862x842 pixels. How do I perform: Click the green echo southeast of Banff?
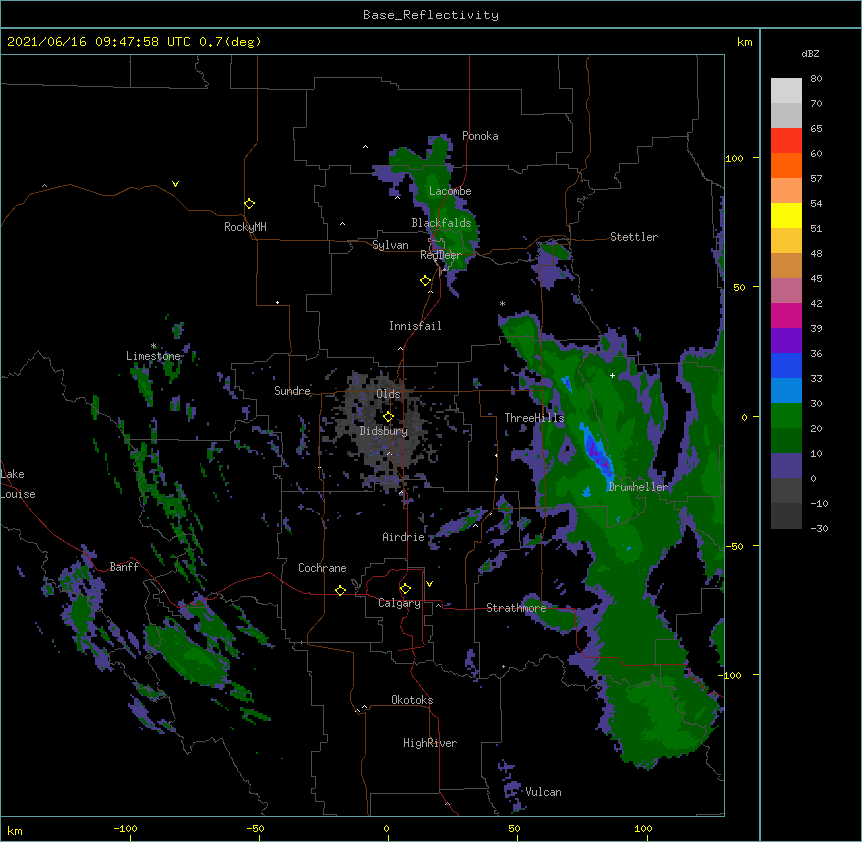coord(190,654)
